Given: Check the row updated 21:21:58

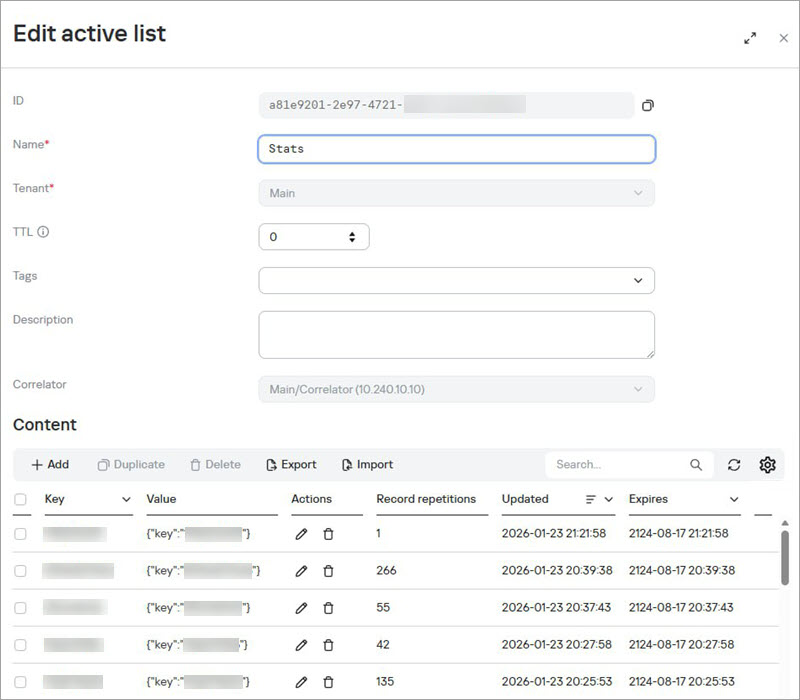Looking at the screenshot, I should [20, 534].
